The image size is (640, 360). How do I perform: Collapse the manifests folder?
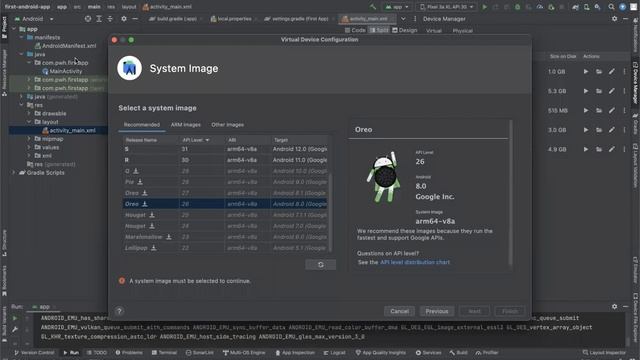[x=21, y=37]
